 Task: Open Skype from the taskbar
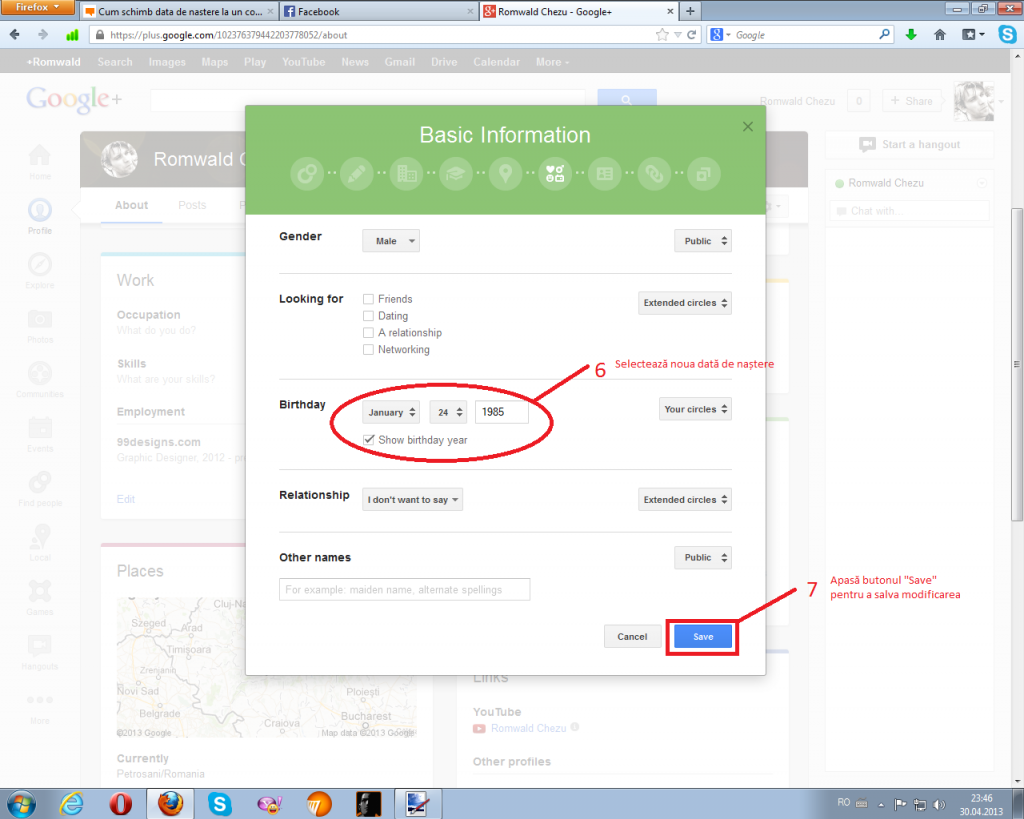click(220, 804)
